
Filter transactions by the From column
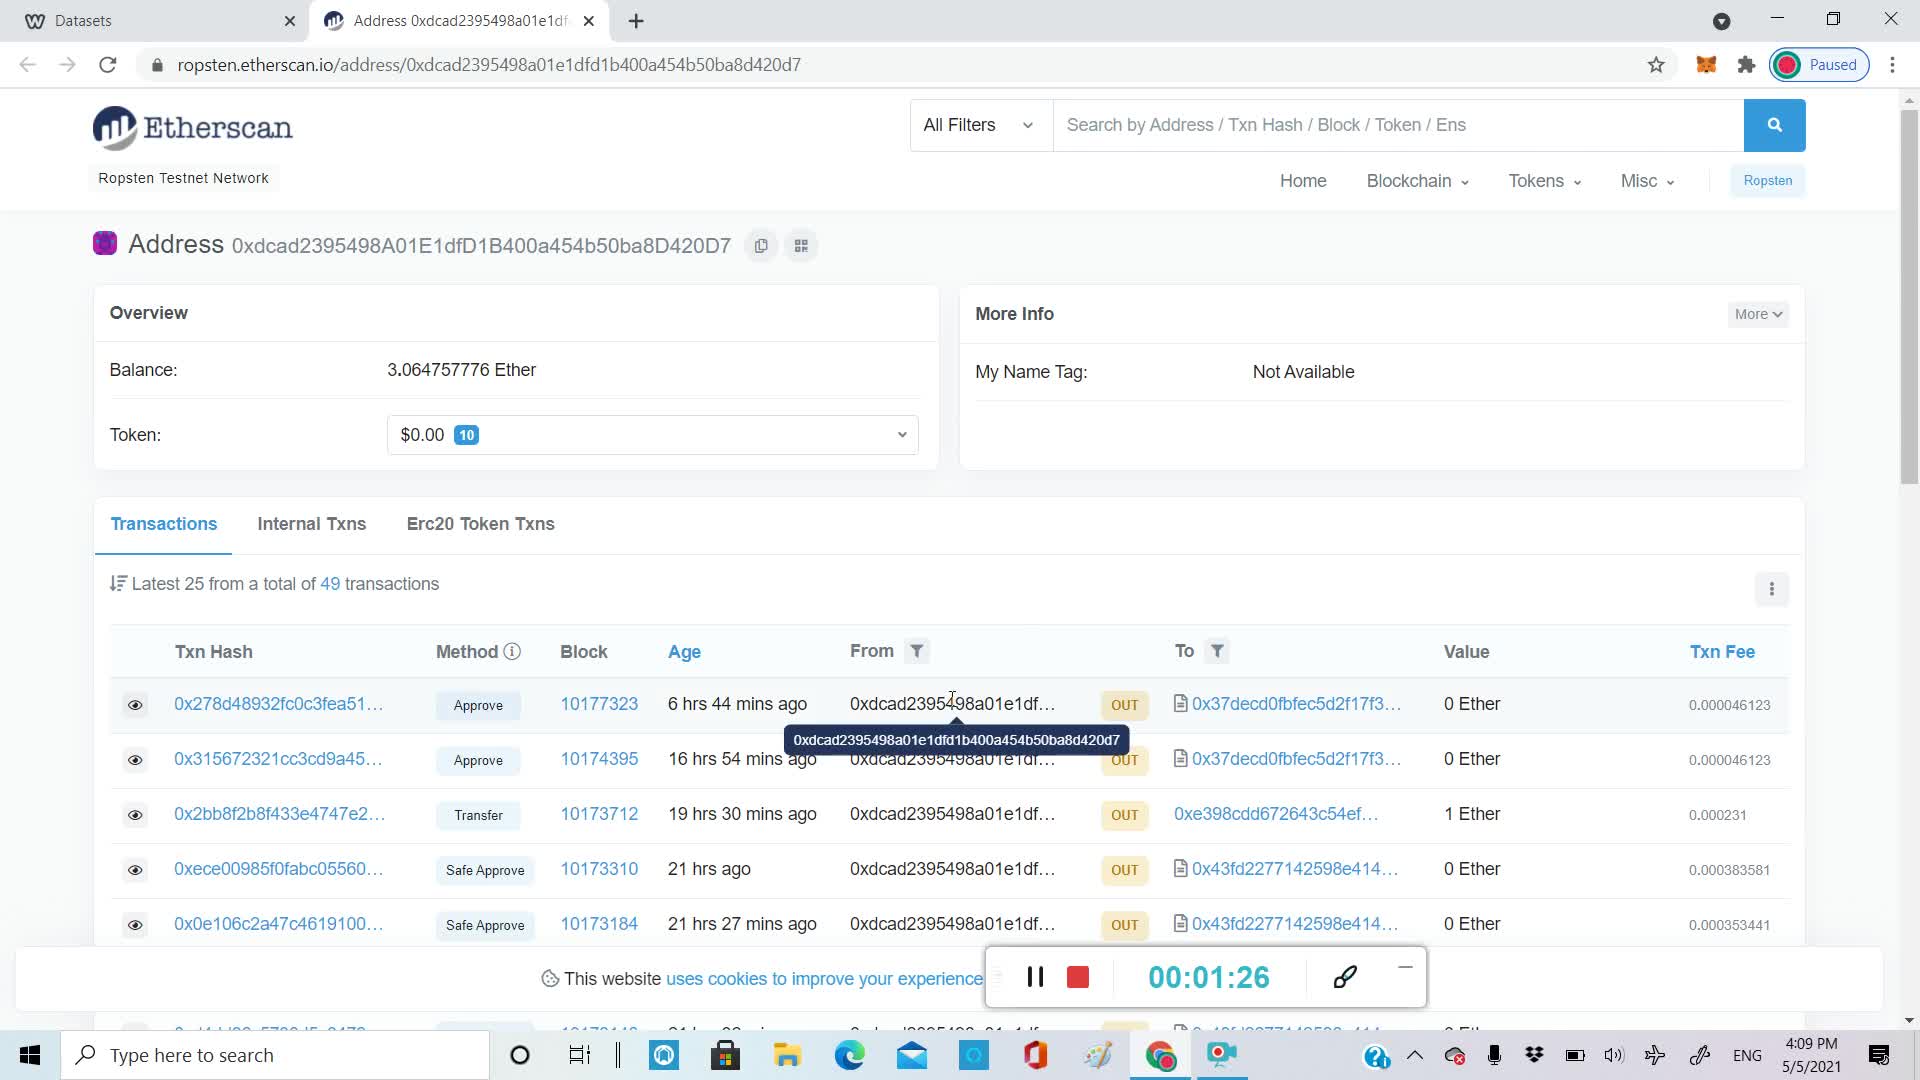917,651
